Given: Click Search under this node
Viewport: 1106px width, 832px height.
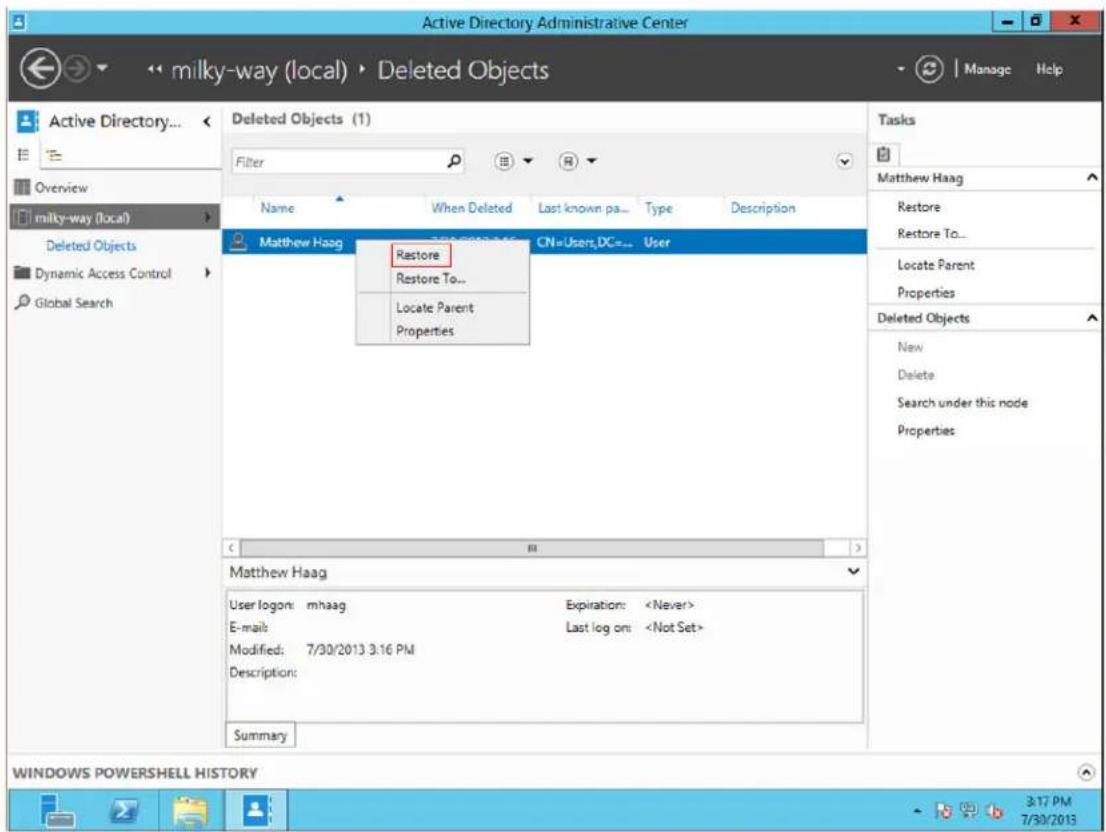Looking at the screenshot, I should tap(962, 403).
